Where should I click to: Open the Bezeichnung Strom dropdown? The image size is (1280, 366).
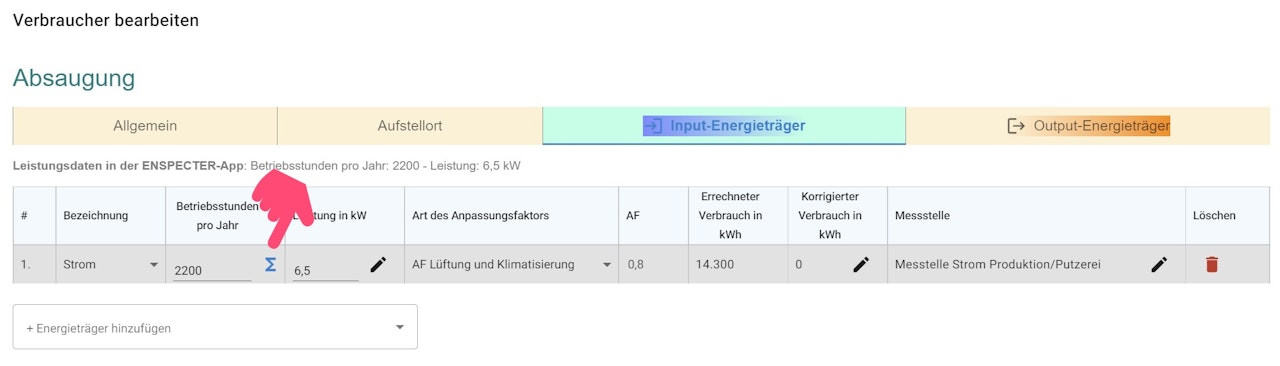pos(111,265)
